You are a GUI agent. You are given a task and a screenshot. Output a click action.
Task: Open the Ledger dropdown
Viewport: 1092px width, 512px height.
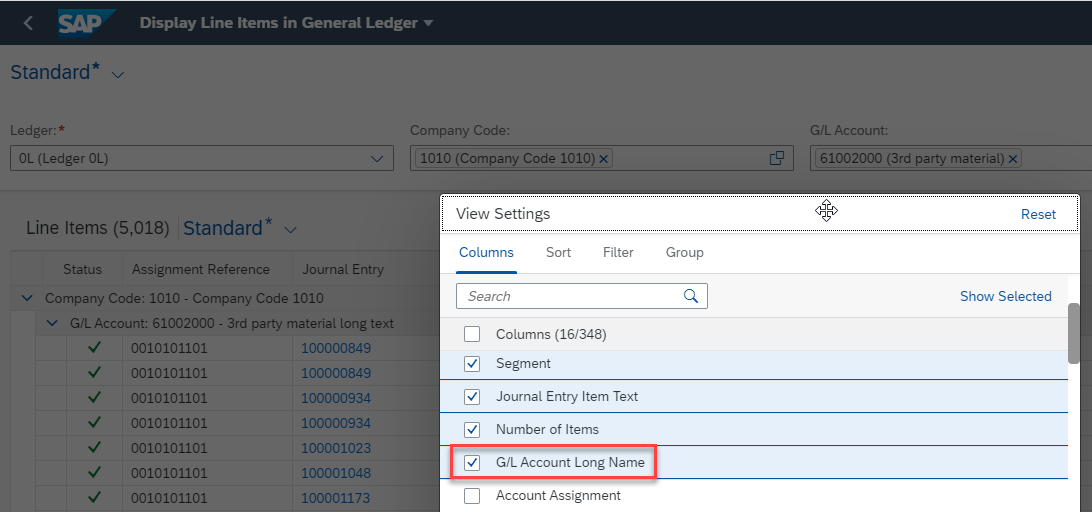377,159
